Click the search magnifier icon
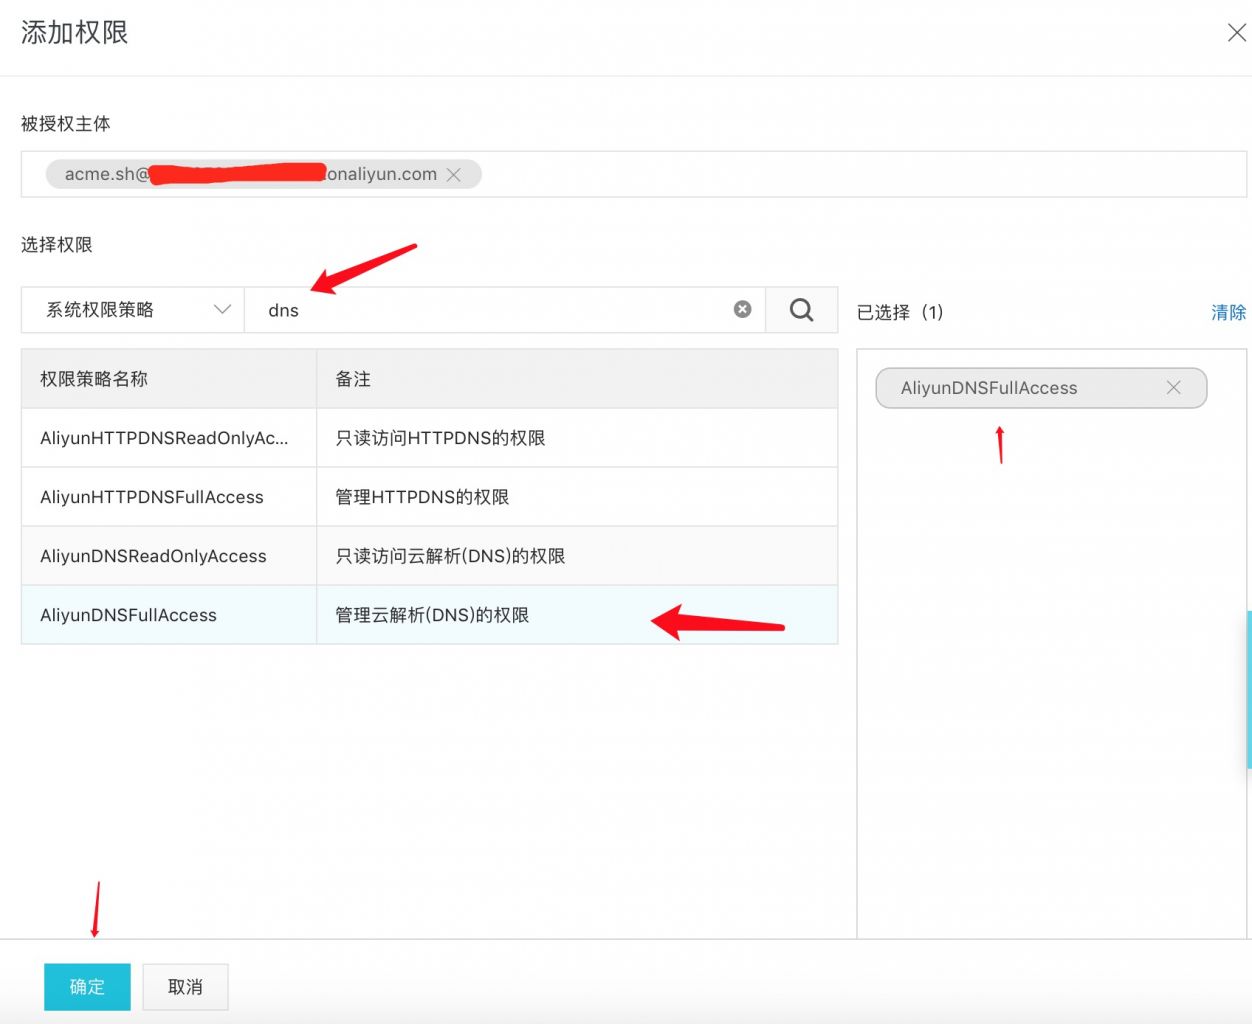Viewport: 1252px width, 1024px height. pos(800,310)
